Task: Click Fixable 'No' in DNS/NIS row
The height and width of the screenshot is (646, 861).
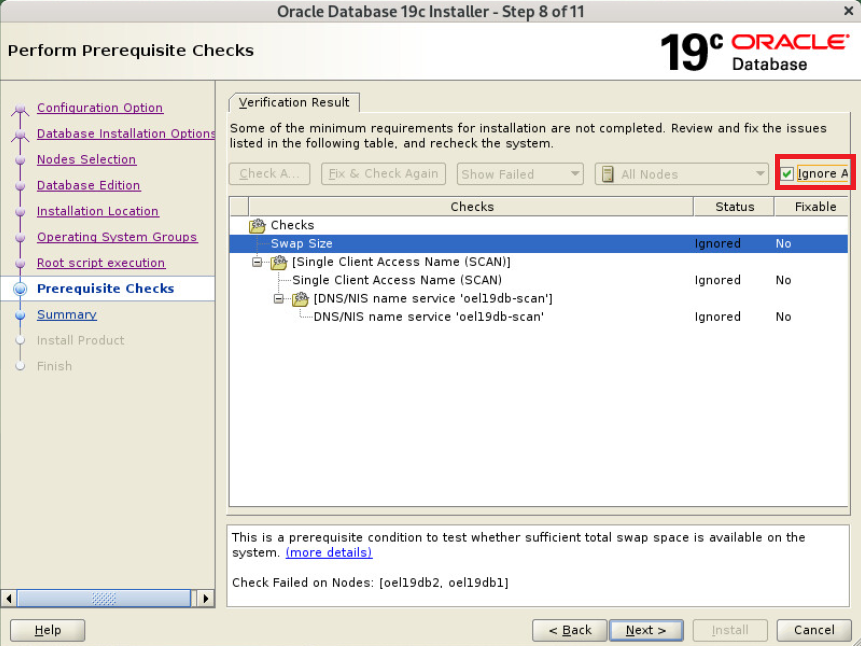Action: tap(783, 317)
